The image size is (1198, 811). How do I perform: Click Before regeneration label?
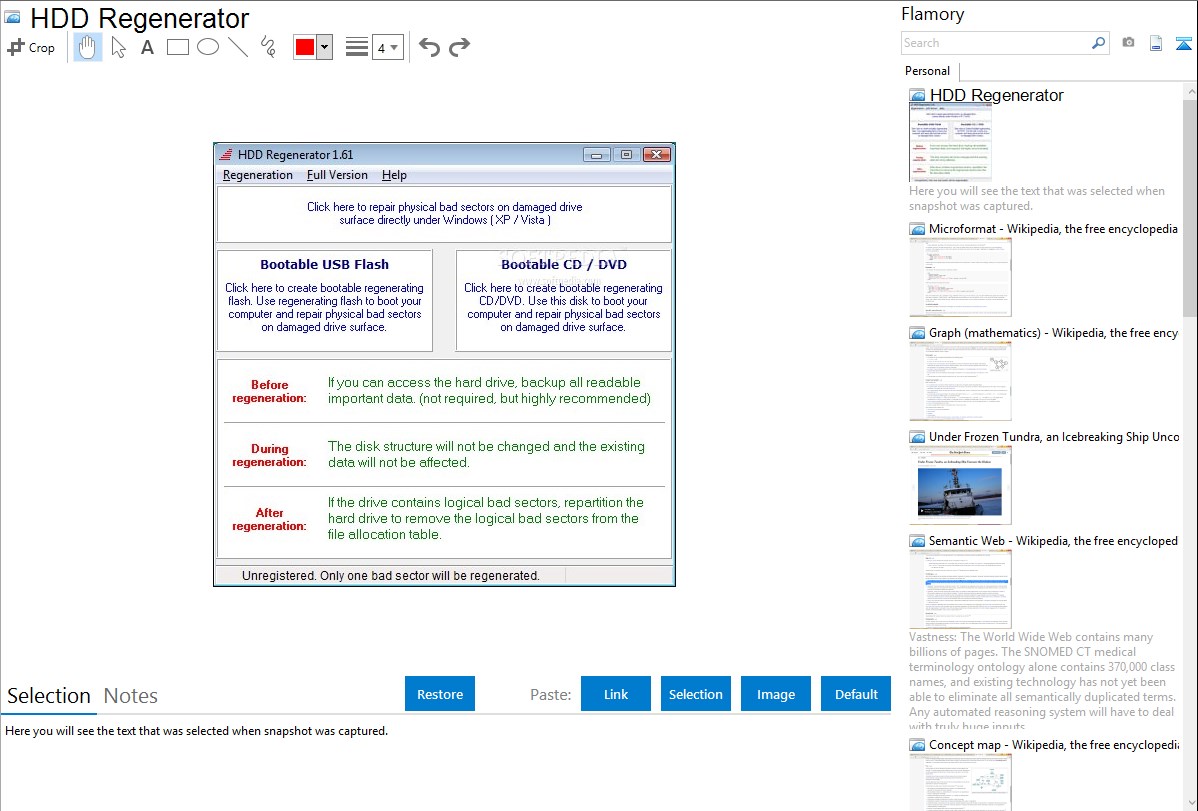click(x=269, y=391)
